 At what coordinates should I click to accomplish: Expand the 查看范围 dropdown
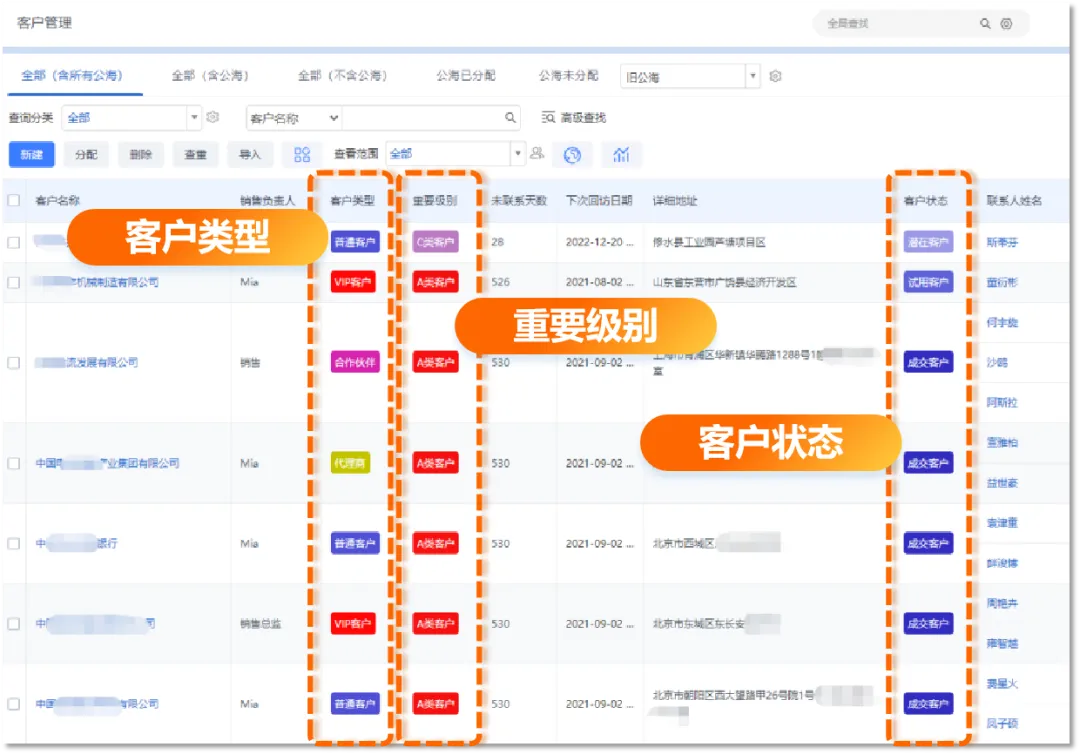click(x=517, y=154)
